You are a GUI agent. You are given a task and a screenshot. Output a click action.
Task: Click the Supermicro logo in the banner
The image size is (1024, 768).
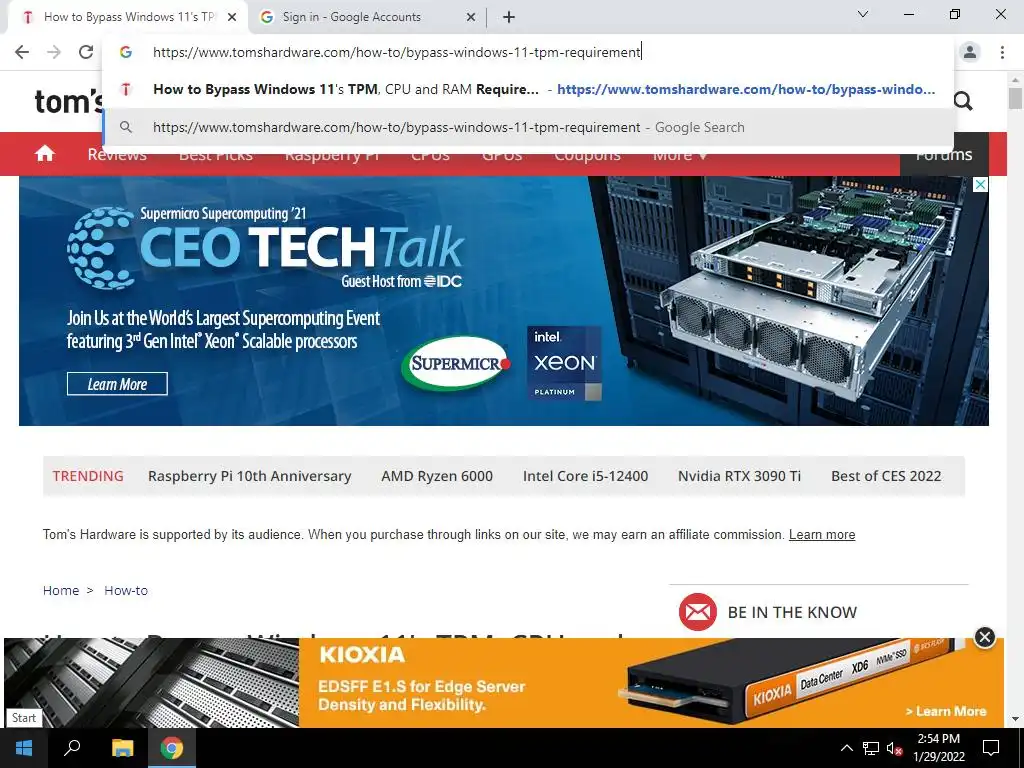tap(456, 363)
